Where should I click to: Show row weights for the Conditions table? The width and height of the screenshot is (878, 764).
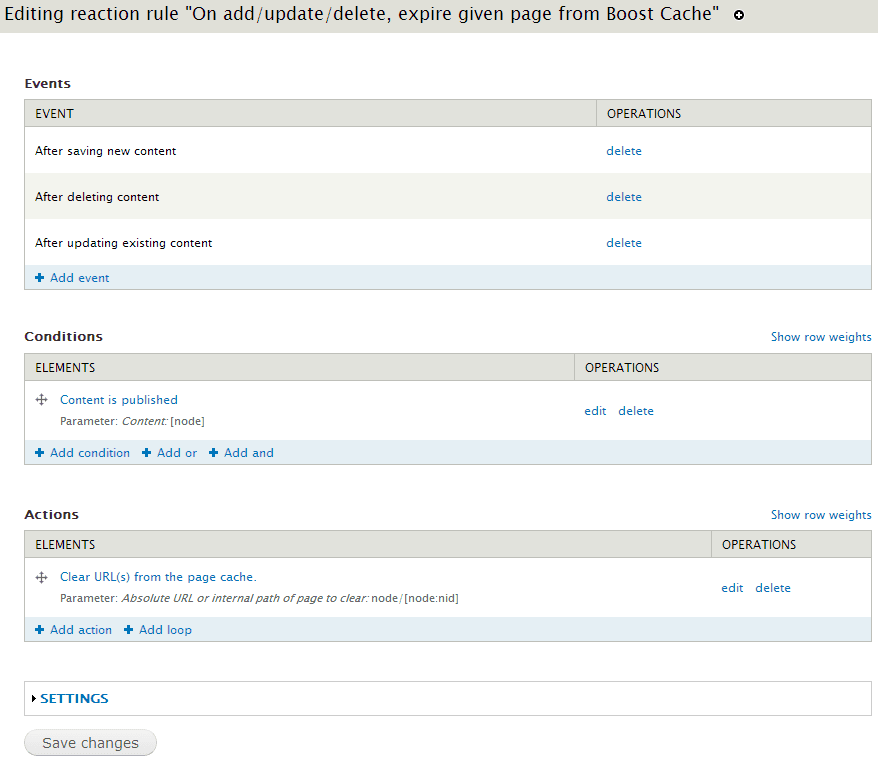pos(820,336)
